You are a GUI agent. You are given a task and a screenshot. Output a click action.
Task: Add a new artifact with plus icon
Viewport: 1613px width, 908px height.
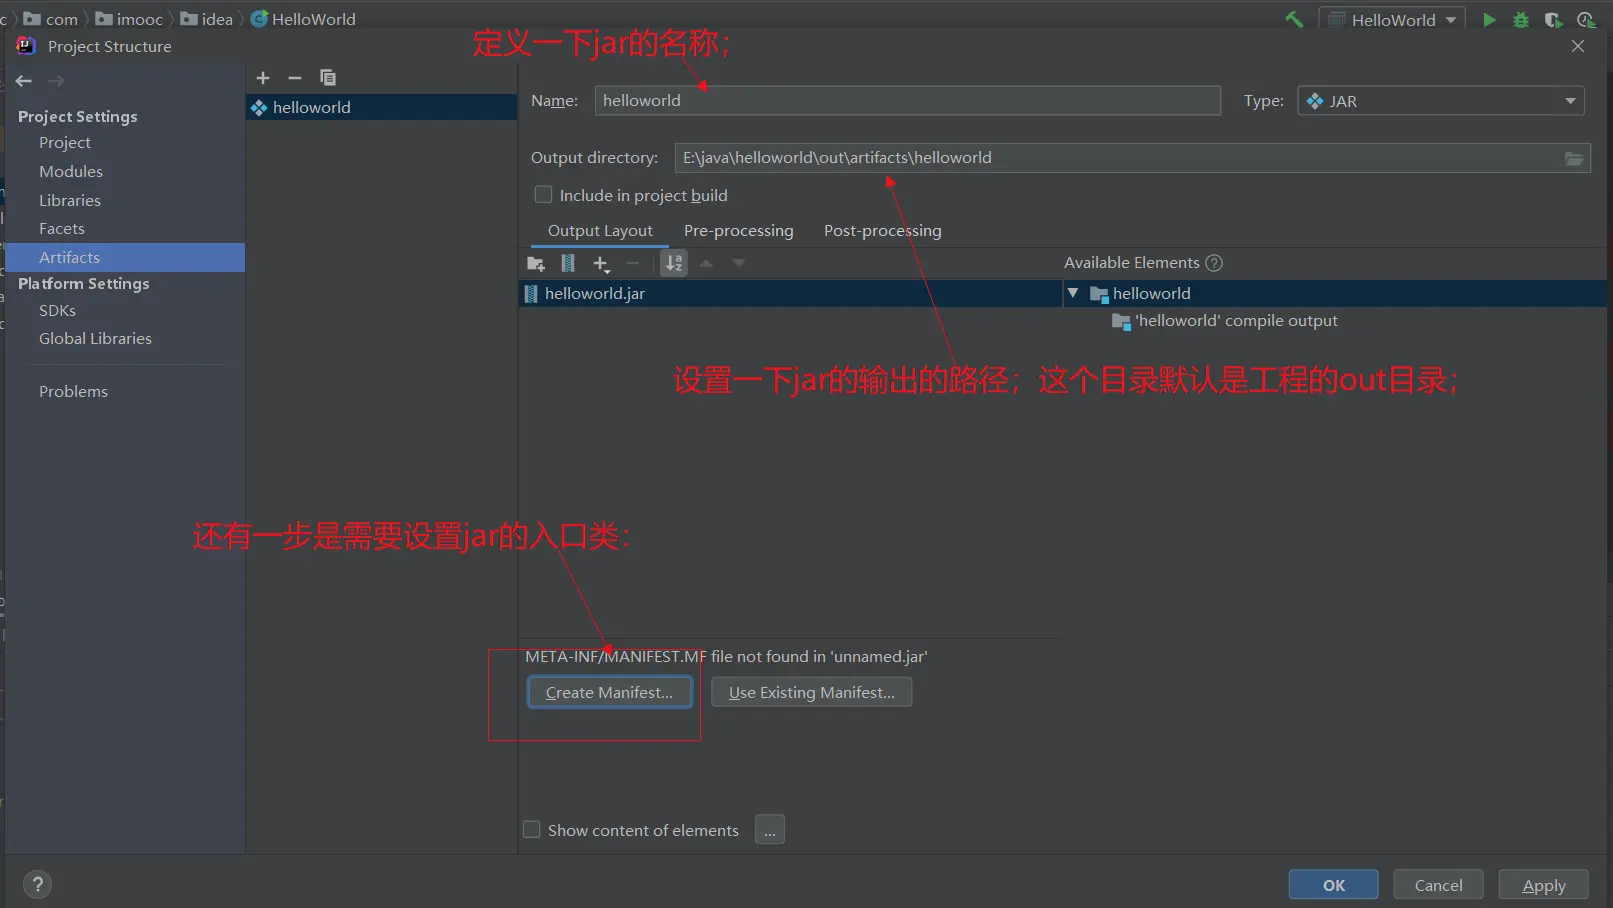pyautogui.click(x=263, y=78)
